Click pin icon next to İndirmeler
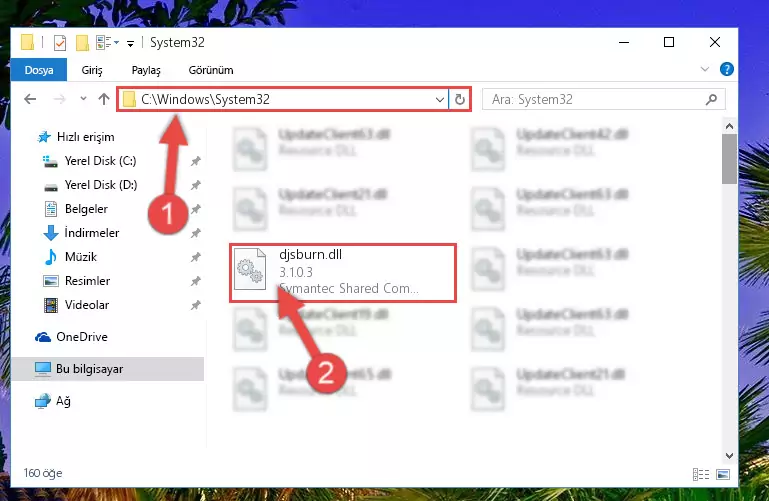The image size is (769, 501). pyautogui.click(x=196, y=233)
